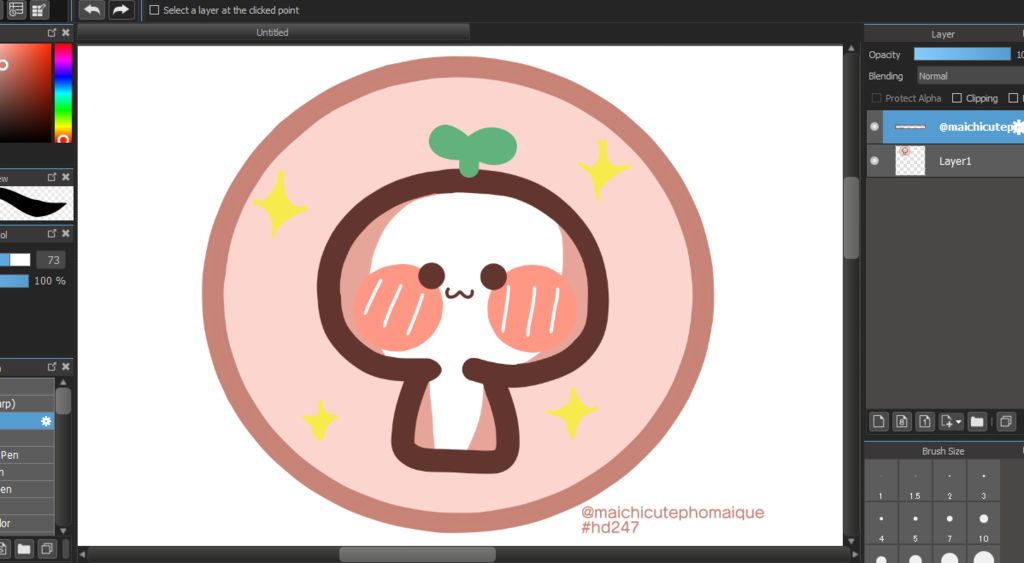This screenshot has width=1024, height=563.
Task: Click the brush opacity slider at 100 %
Action: 14,281
